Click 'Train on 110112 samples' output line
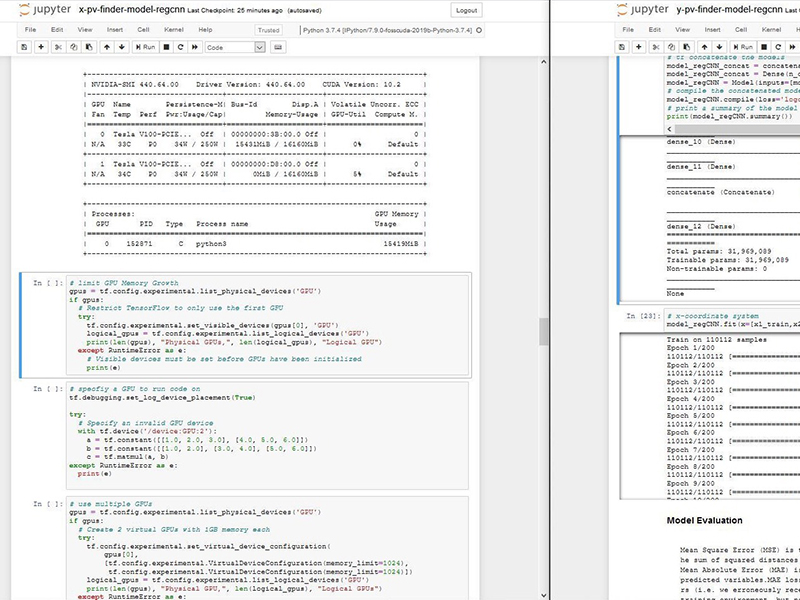800x600 pixels. (716, 339)
